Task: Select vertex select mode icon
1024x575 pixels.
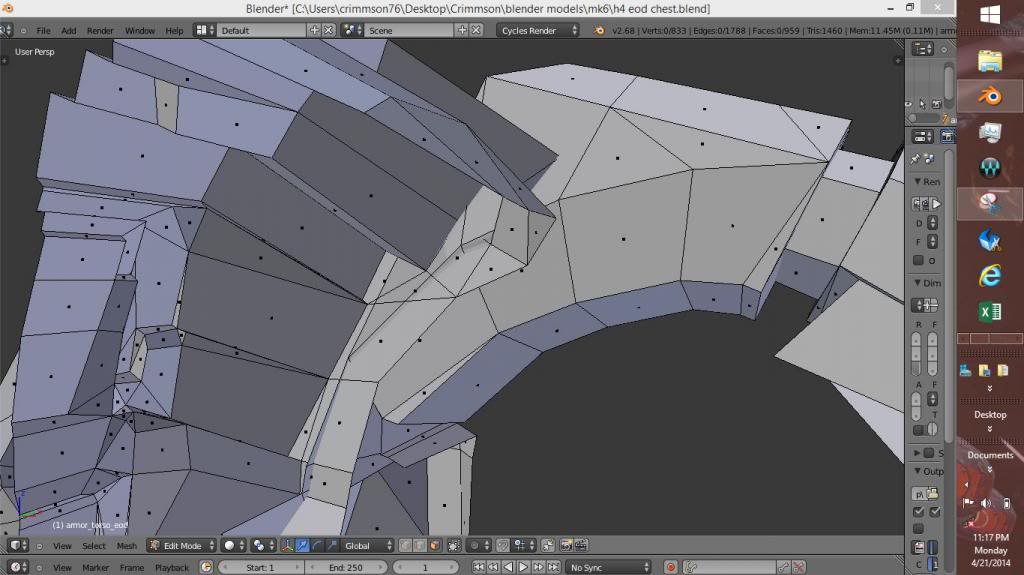Action: click(x=405, y=546)
